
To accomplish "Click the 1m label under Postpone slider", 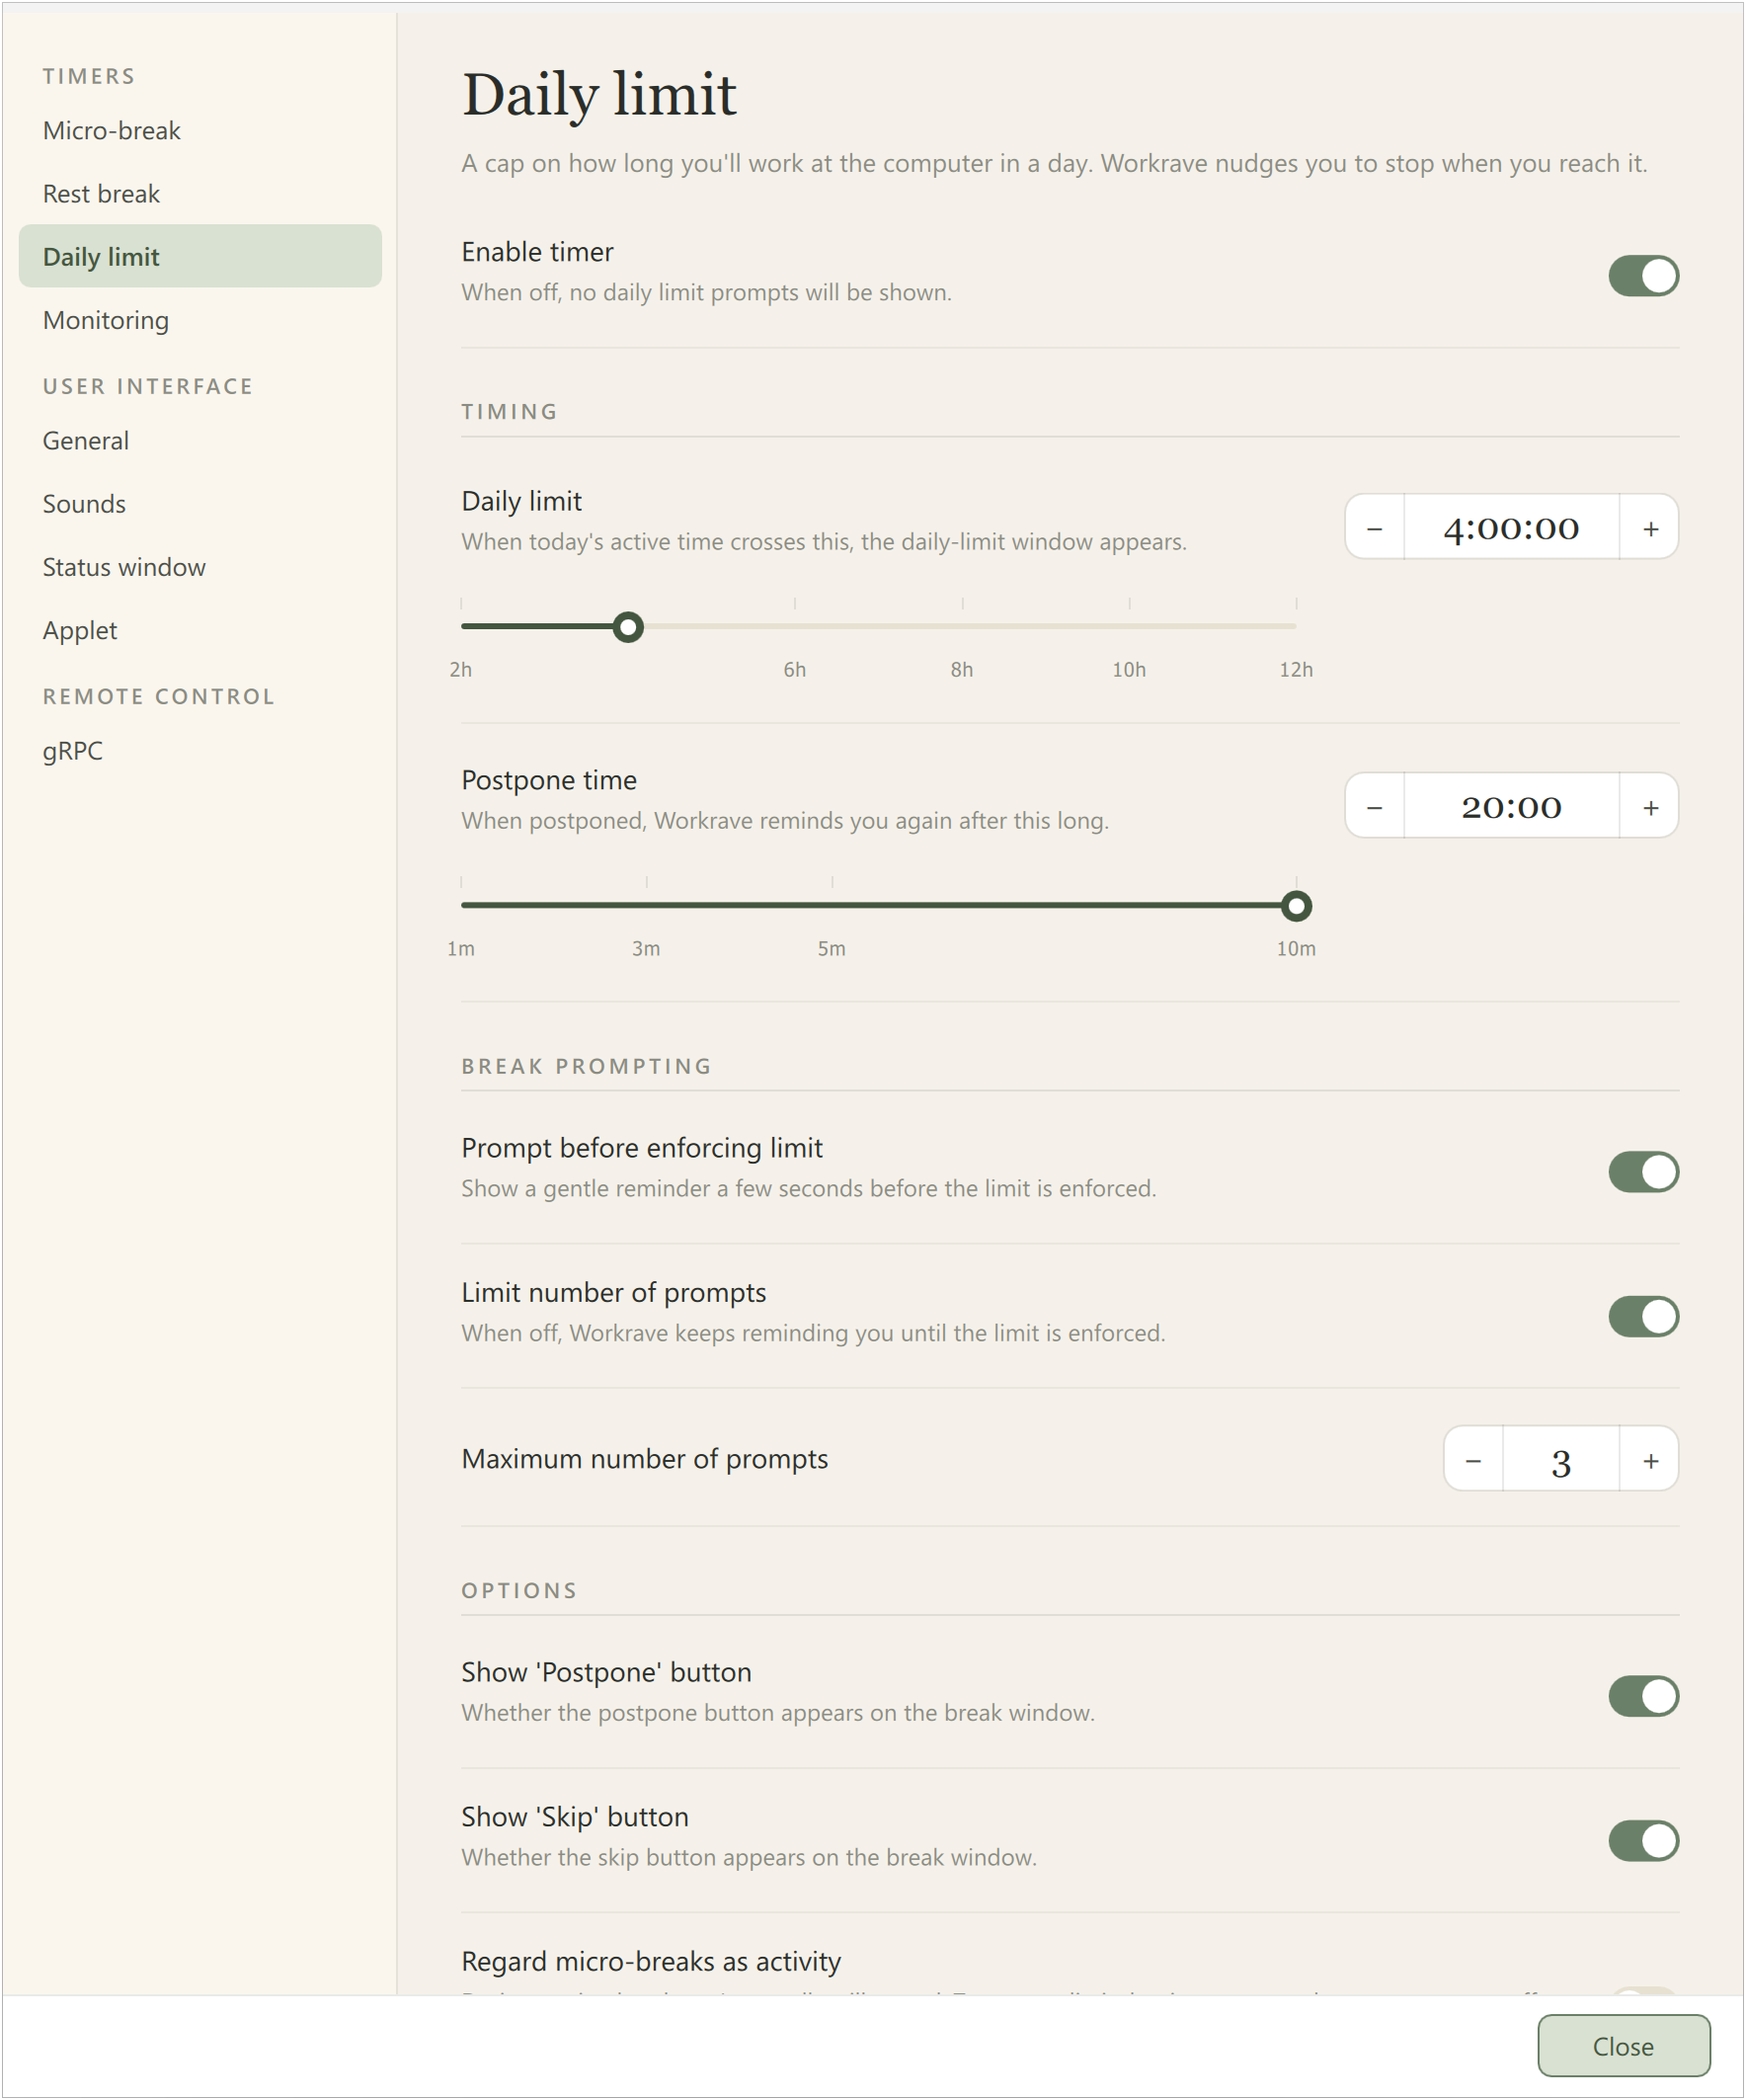I will coord(461,949).
